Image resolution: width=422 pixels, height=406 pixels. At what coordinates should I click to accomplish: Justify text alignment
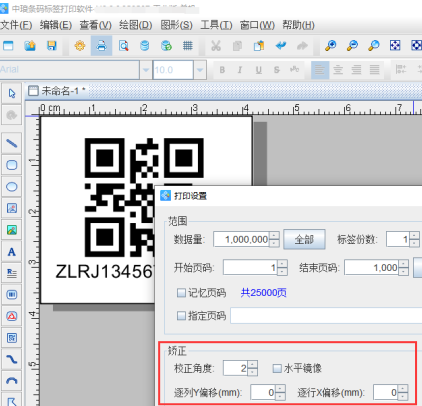point(374,70)
